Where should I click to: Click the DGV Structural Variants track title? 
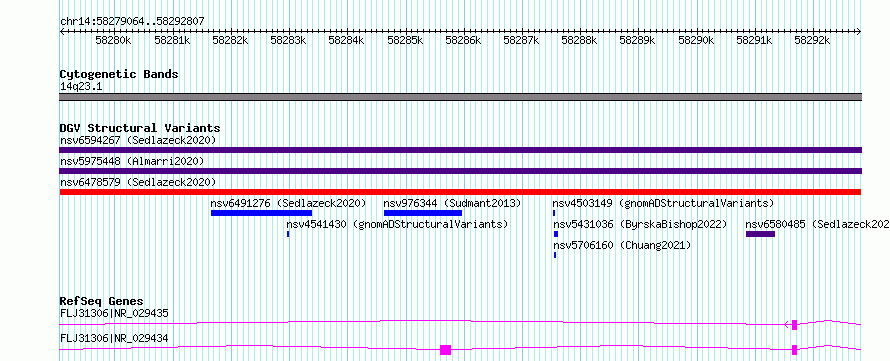(x=140, y=128)
